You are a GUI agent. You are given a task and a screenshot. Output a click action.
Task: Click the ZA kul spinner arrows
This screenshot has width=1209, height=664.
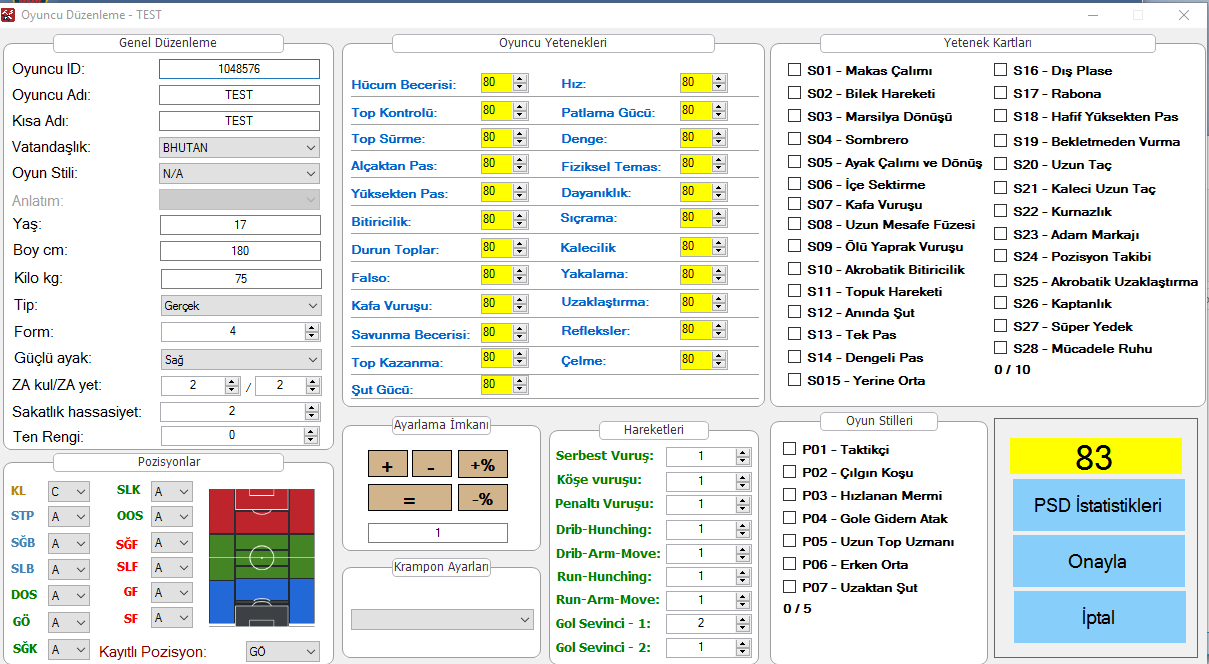click(234, 386)
